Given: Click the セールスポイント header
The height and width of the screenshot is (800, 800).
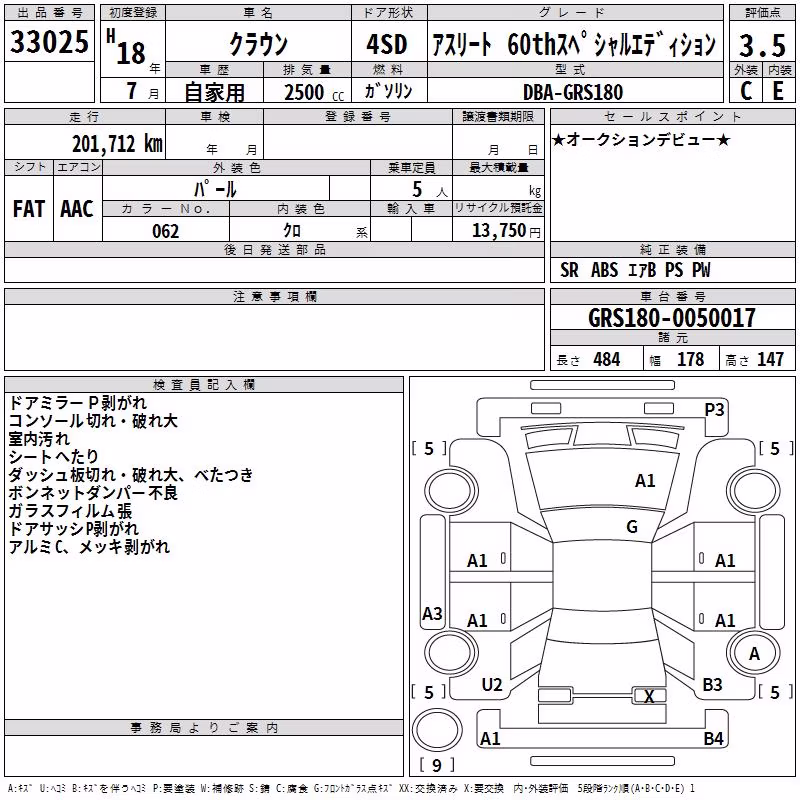Looking at the screenshot, I should point(672,117).
